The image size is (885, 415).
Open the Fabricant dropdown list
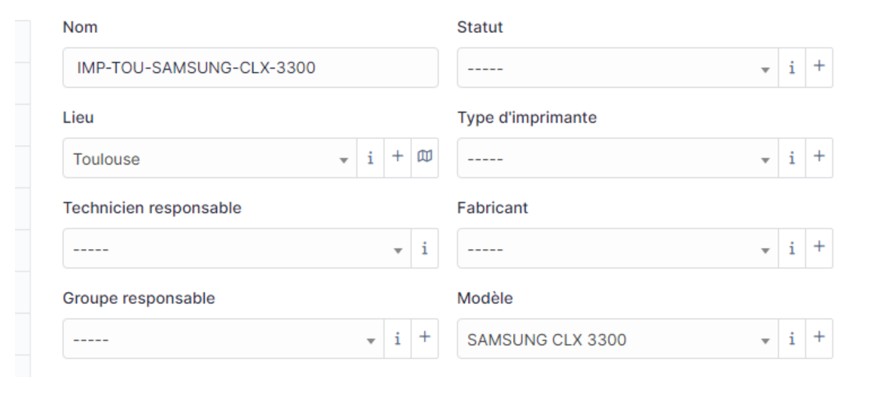click(x=617, y=249)
